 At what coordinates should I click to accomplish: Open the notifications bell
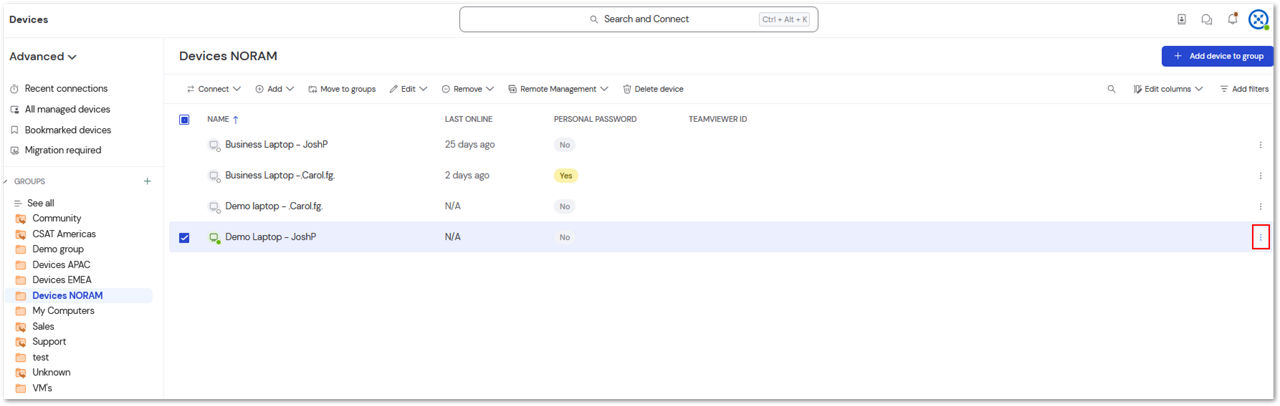pyautogui.click(x=1233, y=19)
